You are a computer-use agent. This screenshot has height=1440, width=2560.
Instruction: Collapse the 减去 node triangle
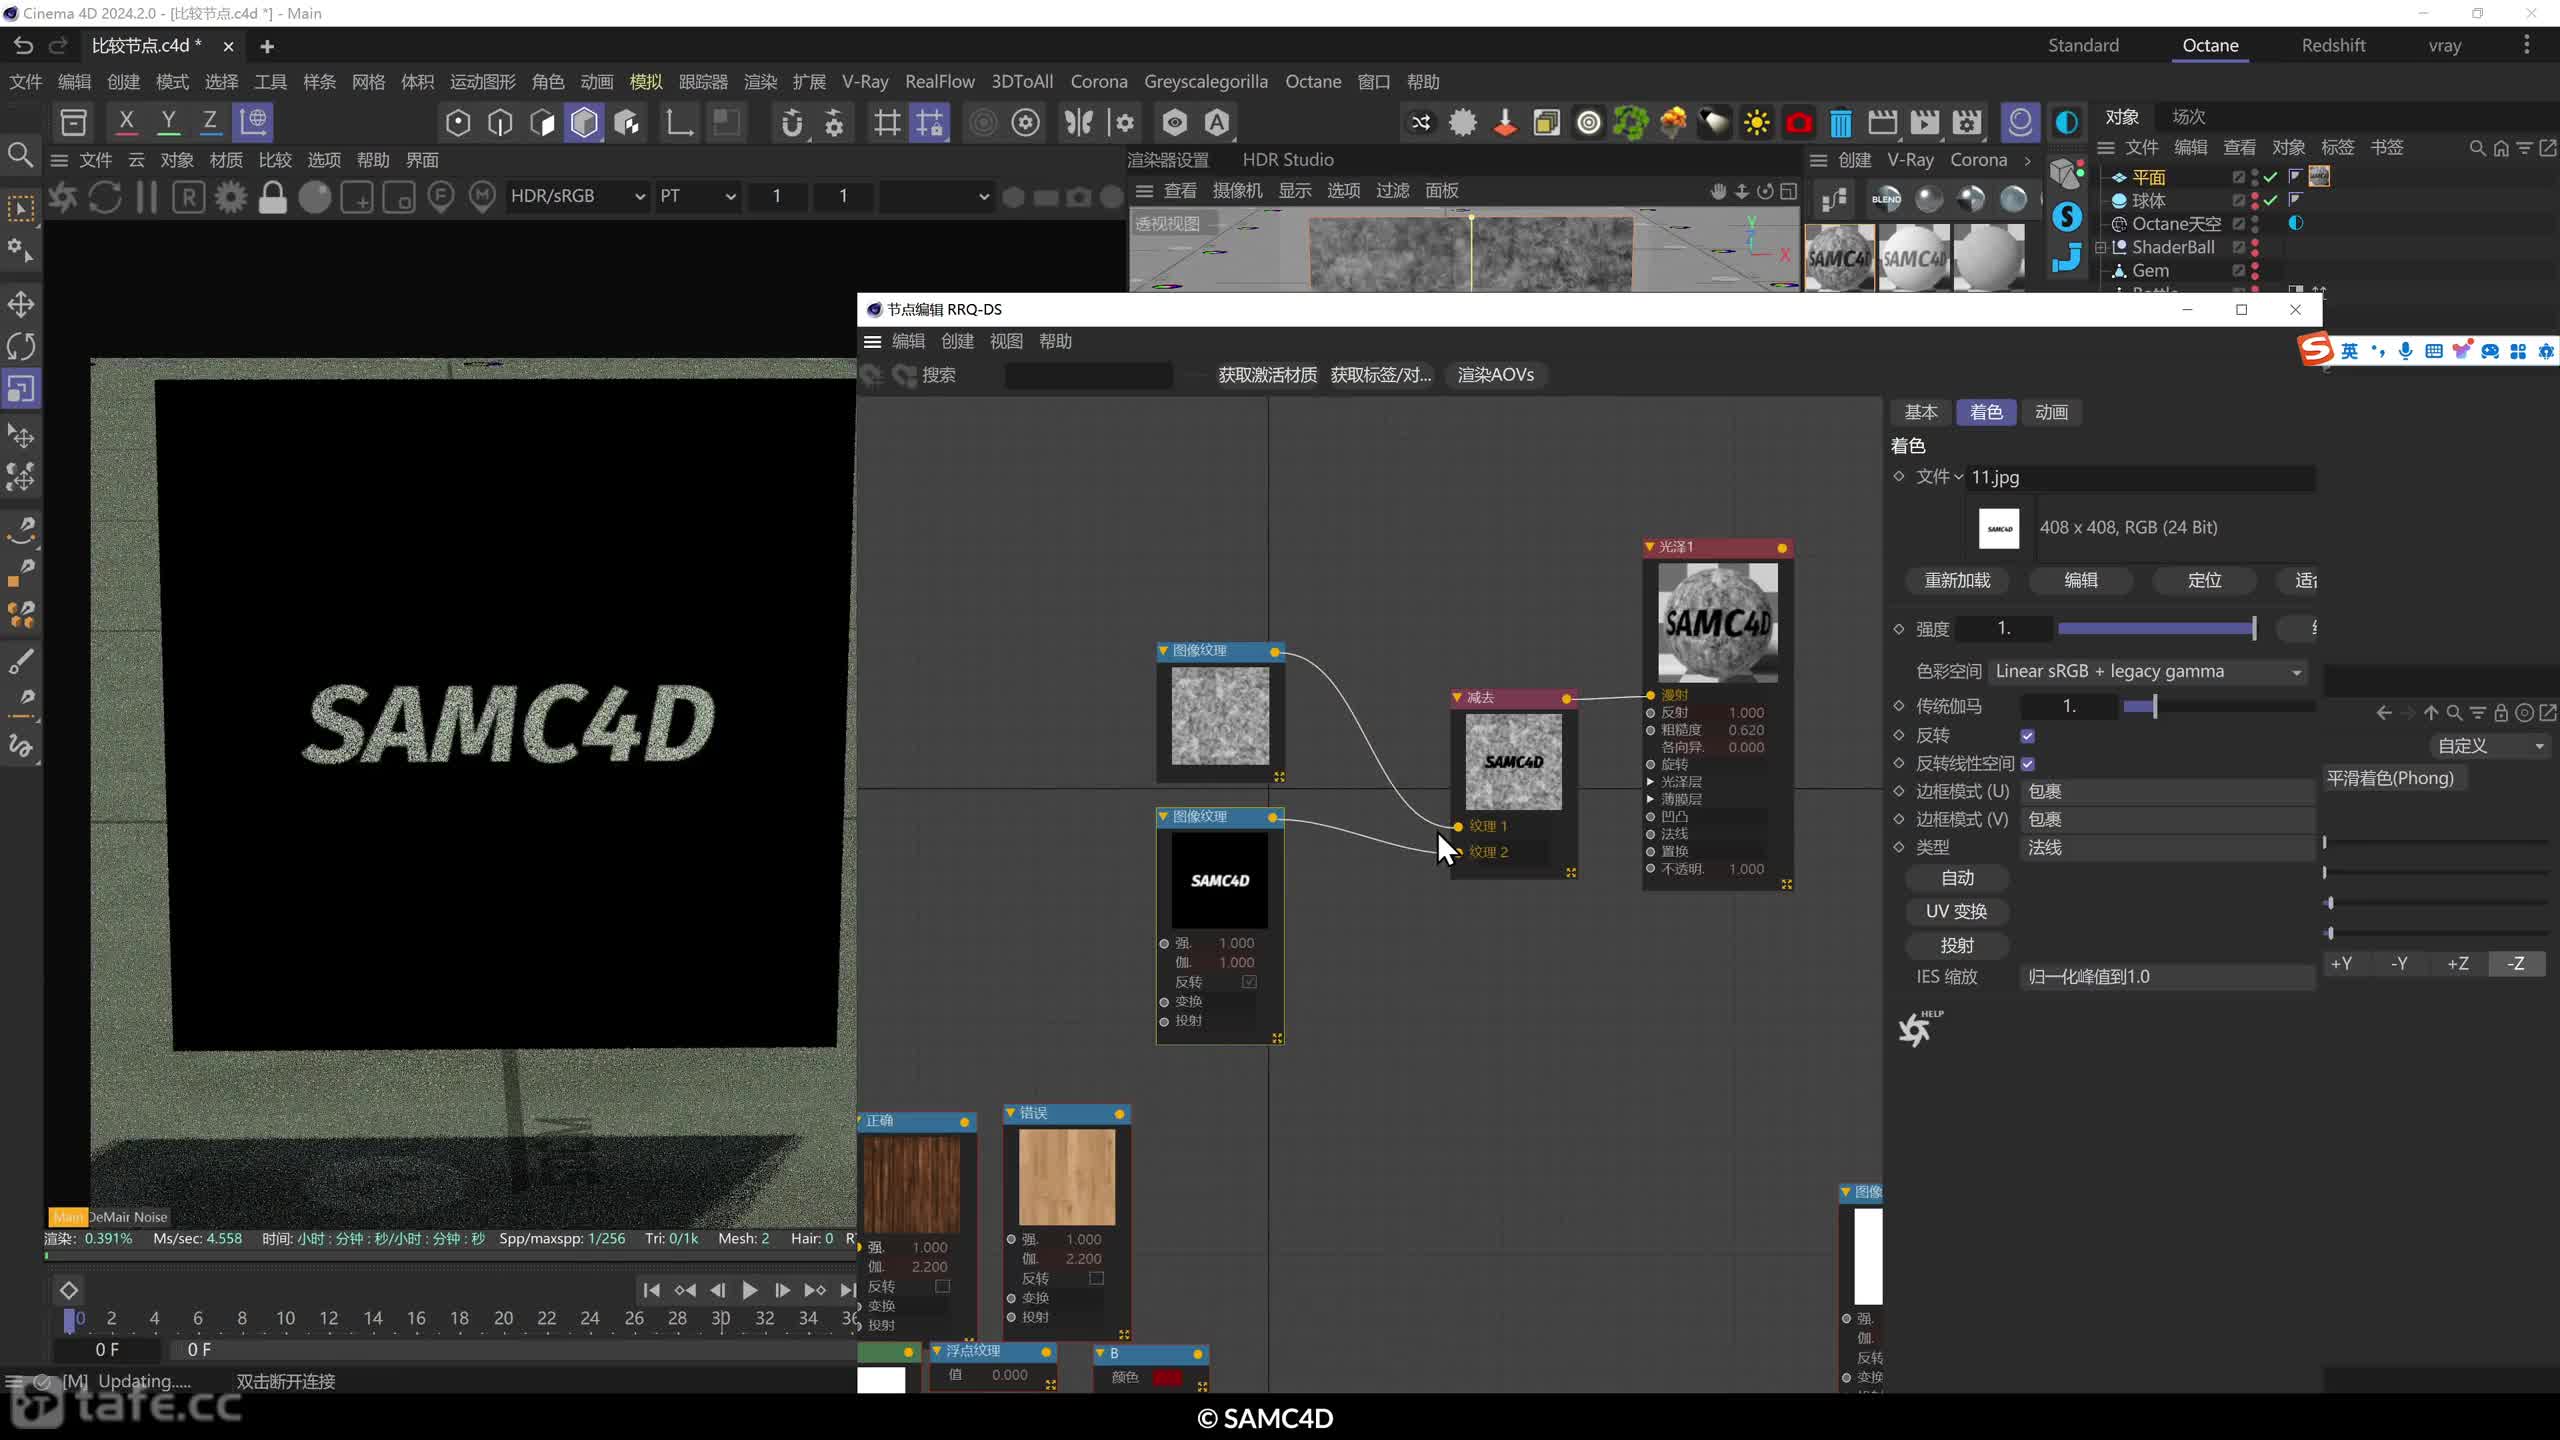click(1457, 697)
